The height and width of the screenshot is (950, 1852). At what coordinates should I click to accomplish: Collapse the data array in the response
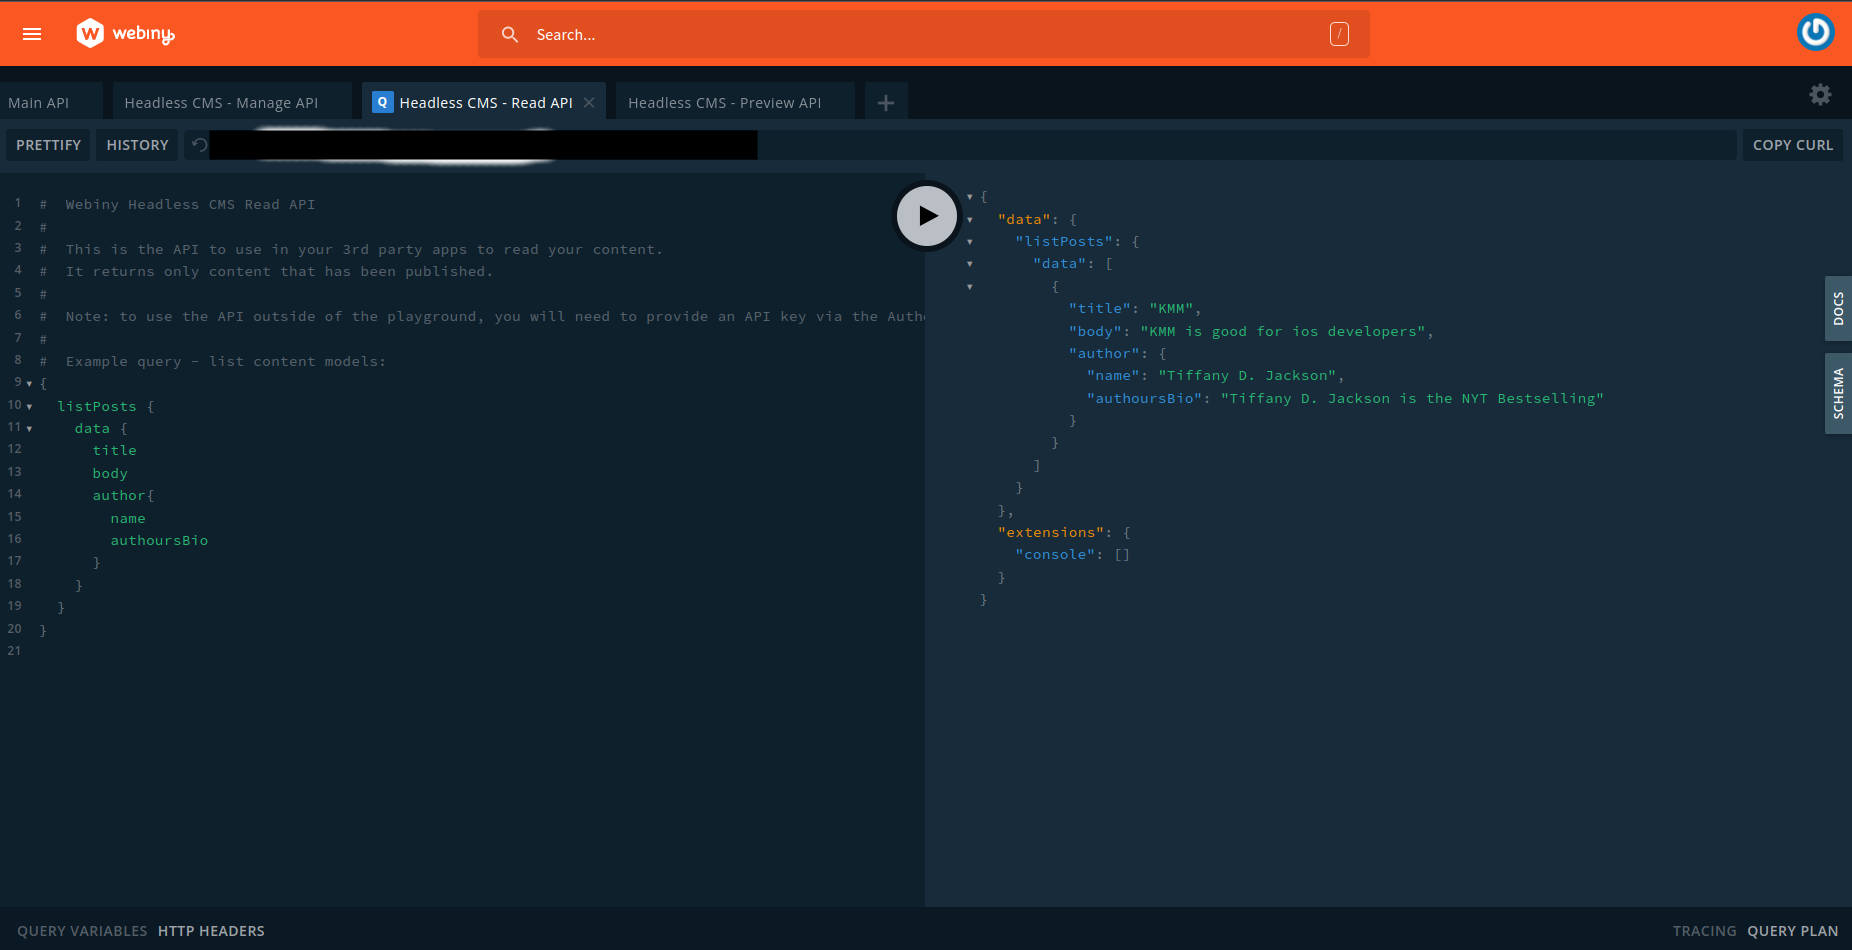970,263
